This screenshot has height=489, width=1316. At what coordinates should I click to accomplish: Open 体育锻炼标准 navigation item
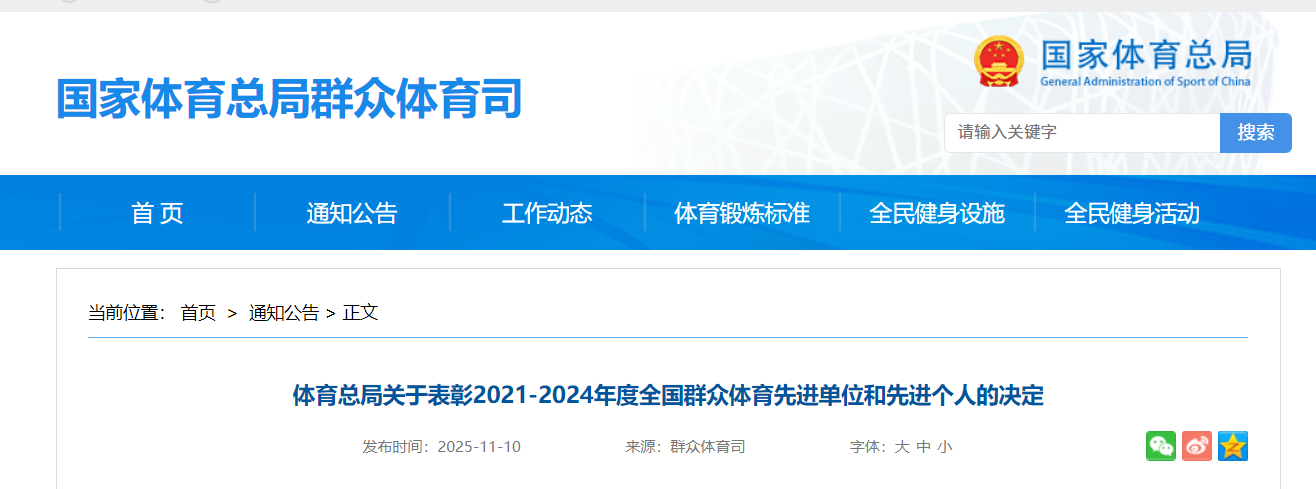(x=742, y=213)
